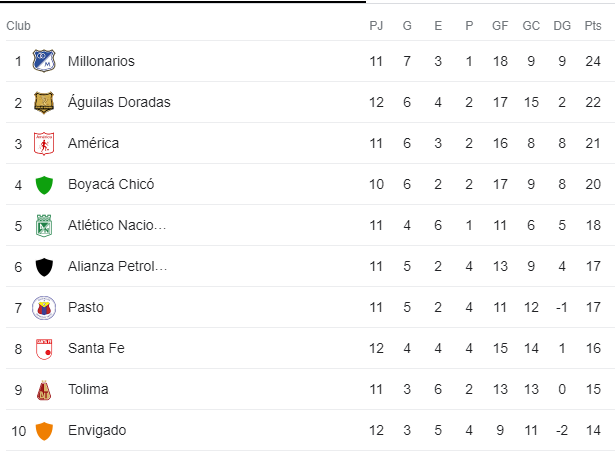Click Millonarios' 24 points value
Screen dimensions: 615x453
pyautogui.click(x=593, y=61)
